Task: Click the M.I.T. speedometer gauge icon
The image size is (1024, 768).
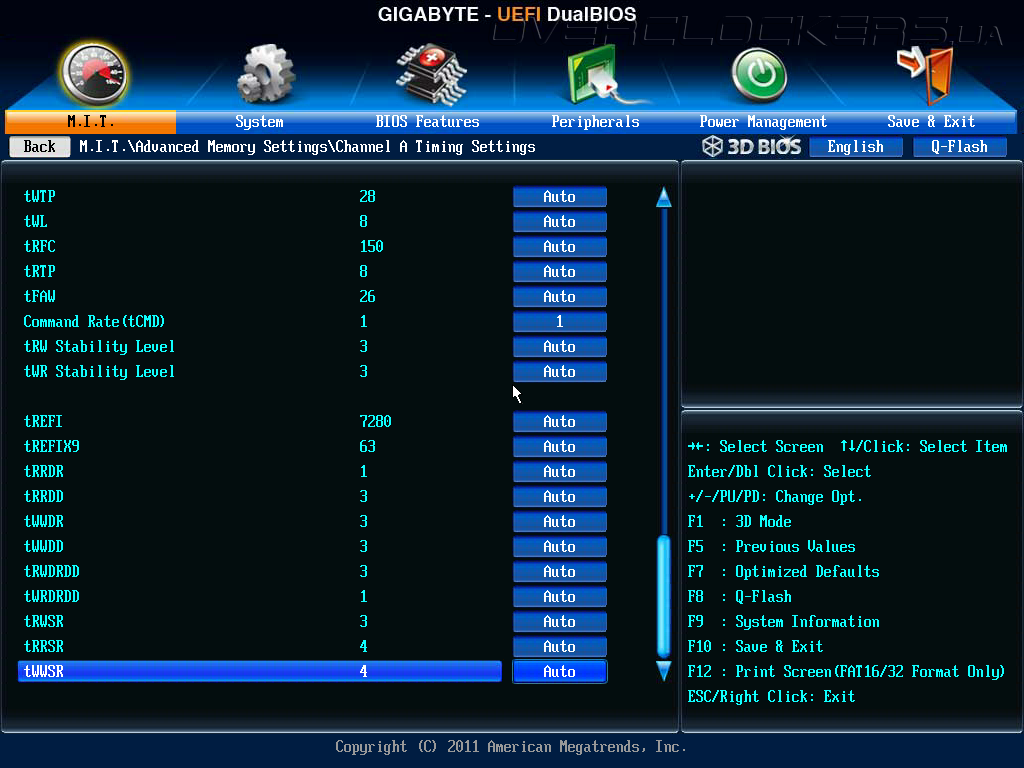Action: (94, 74)
